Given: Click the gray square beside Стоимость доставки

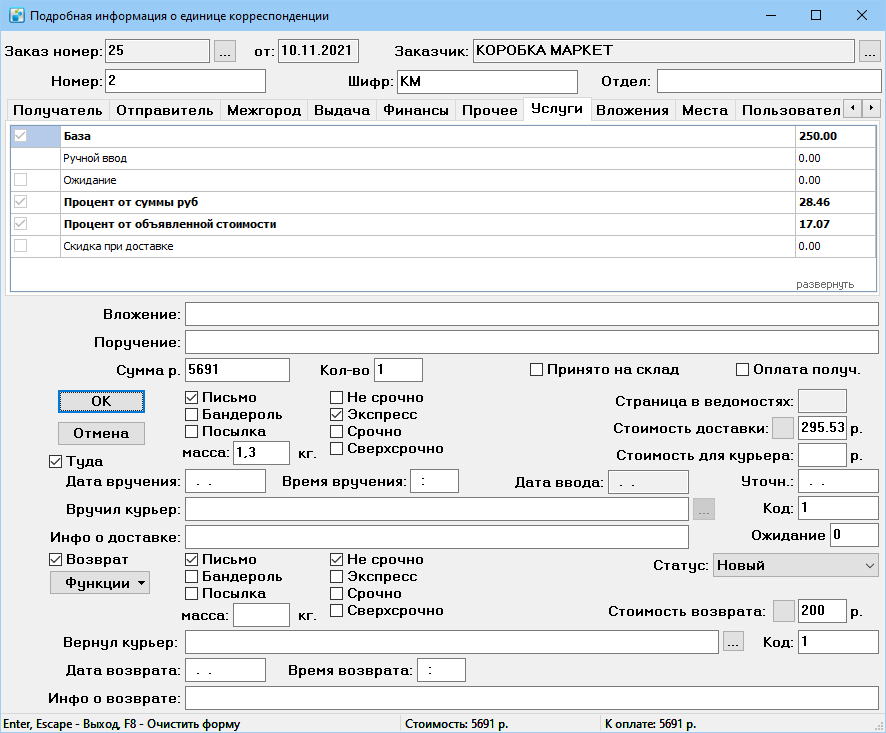Looking at the screenshot, I should [x=783, y=428].
